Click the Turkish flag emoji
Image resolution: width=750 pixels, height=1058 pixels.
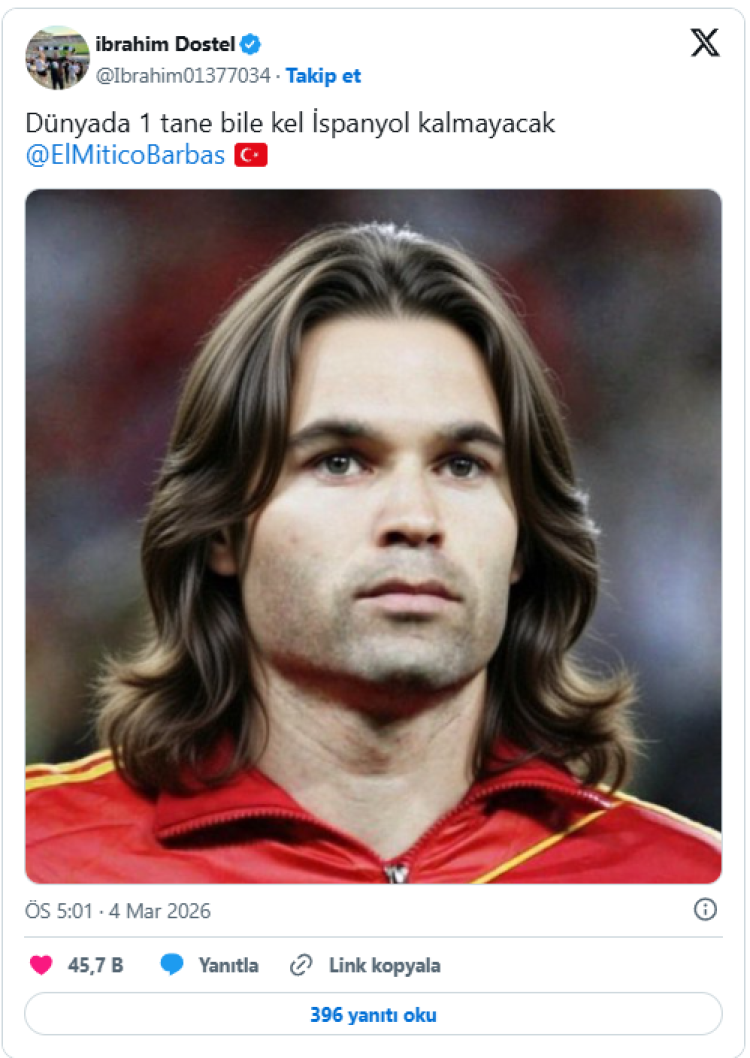[x=251, y=155]
